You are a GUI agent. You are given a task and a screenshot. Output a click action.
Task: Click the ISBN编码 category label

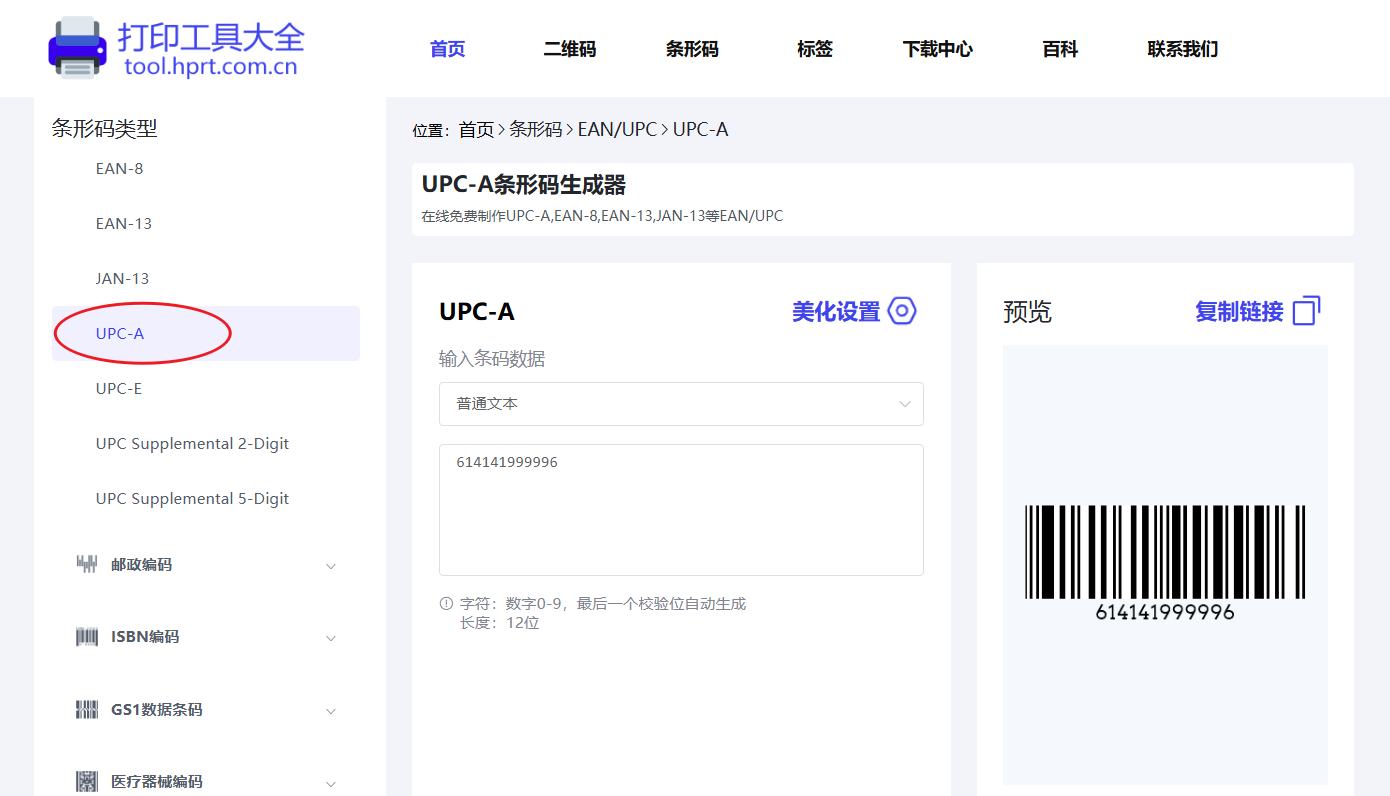pyautogui.click(x=145, y=637)
